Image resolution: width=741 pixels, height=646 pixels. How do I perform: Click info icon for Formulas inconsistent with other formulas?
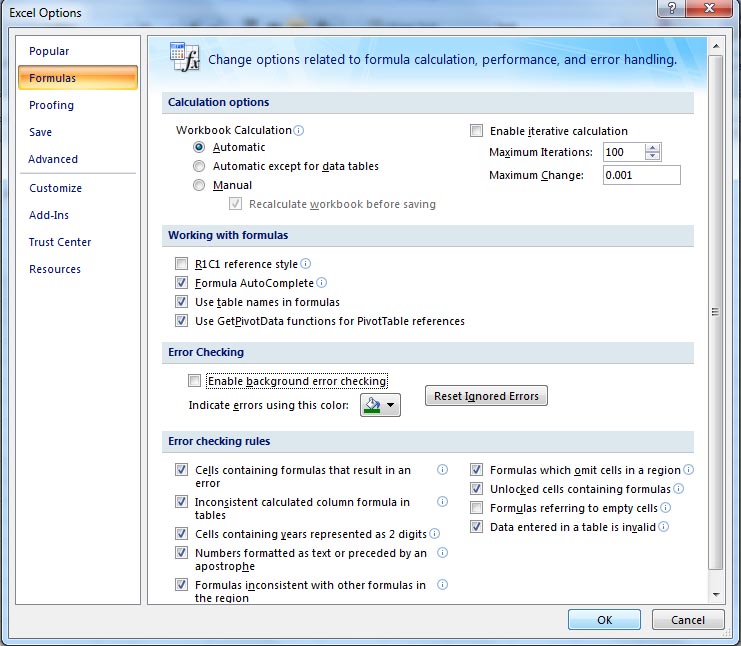click(442, 585)
